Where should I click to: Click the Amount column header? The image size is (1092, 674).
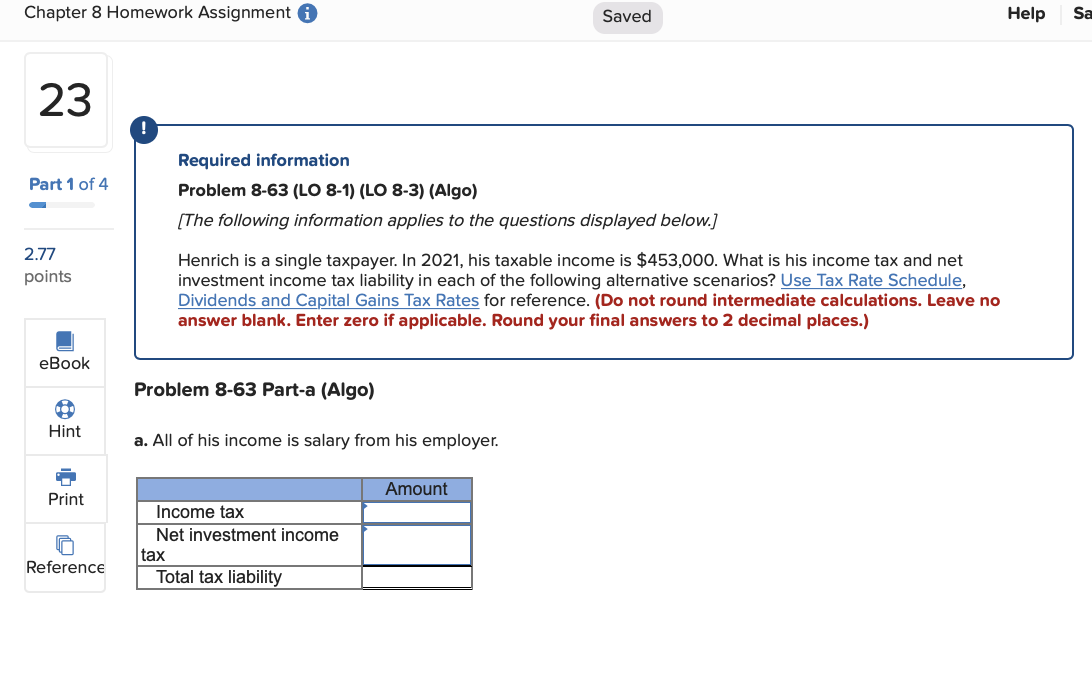pos(416,488)
